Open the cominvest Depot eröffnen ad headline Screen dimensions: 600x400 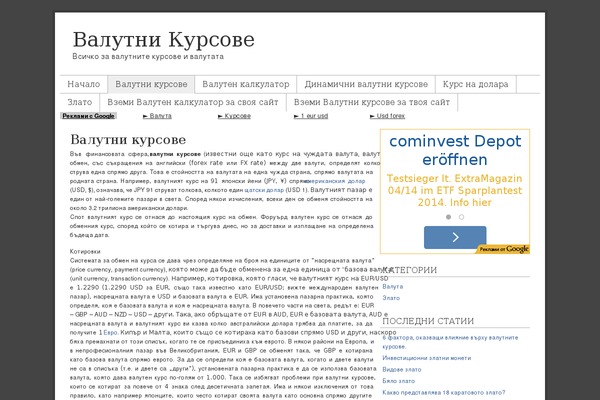click(x=455, y=150)
